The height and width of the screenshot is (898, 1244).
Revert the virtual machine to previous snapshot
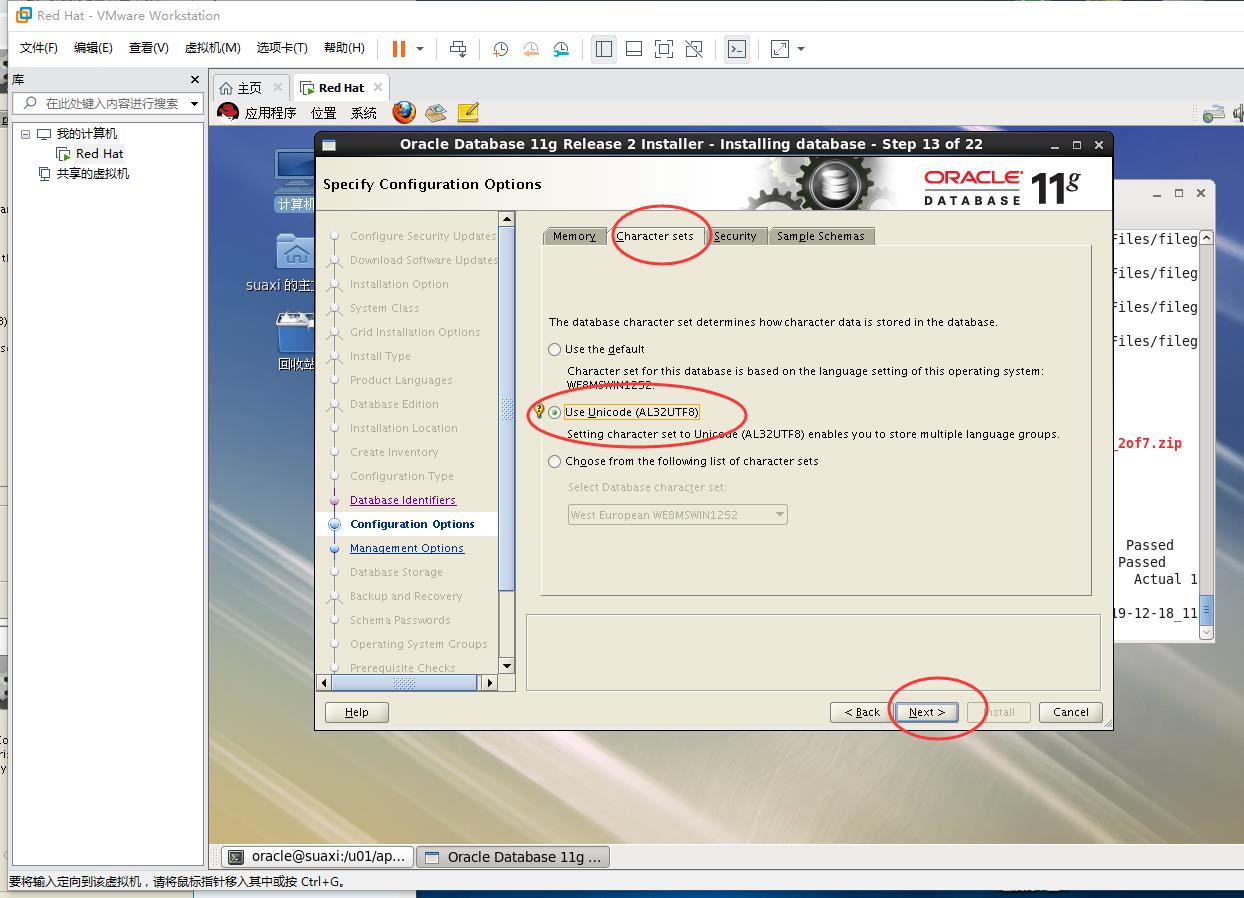531,48
